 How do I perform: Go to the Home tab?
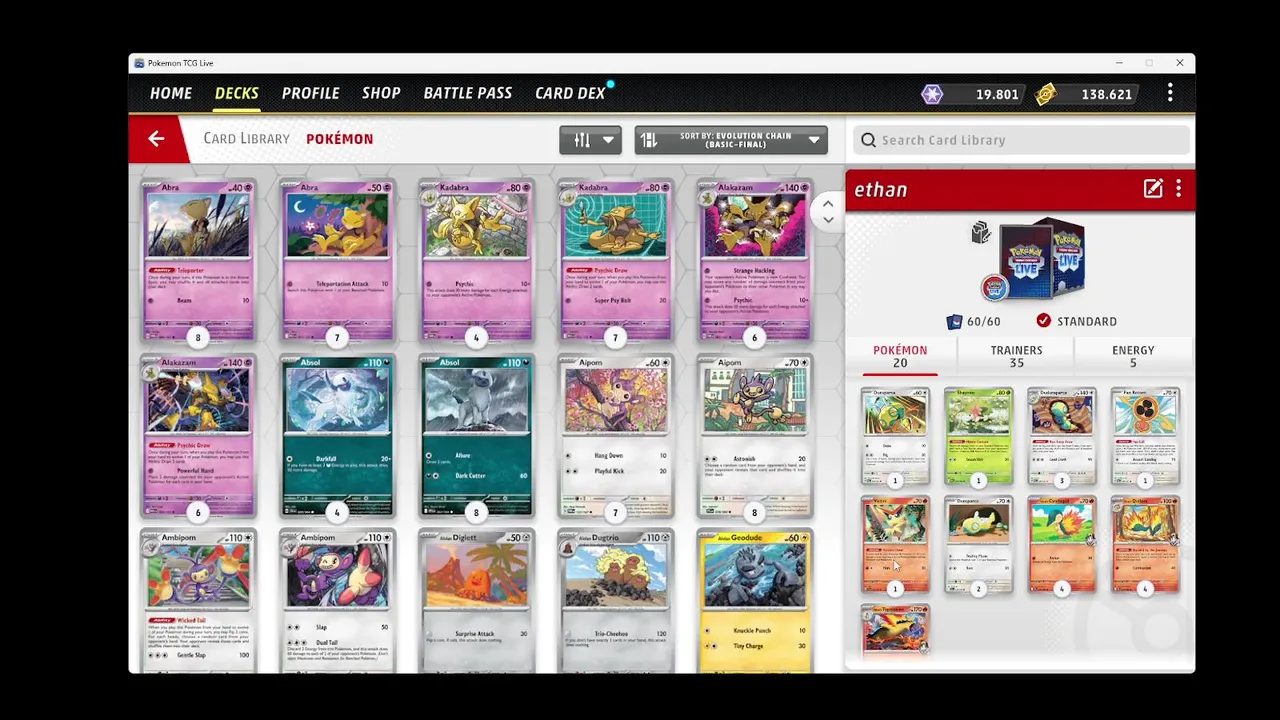[171, 93]
